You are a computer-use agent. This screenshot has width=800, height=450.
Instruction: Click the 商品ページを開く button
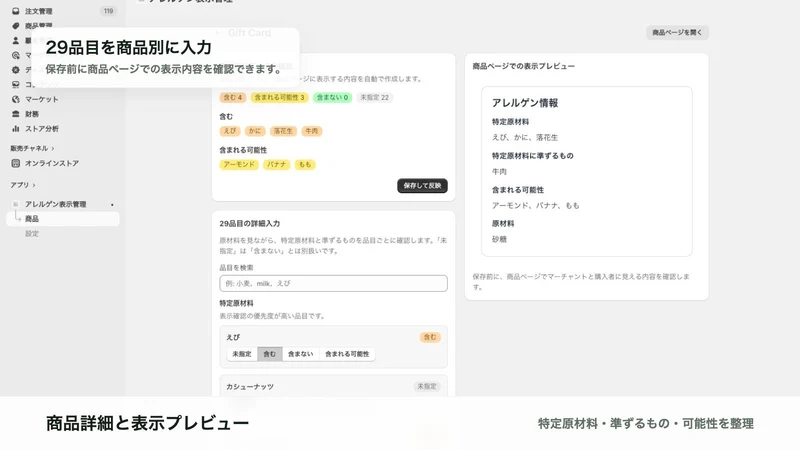(x=677, y=33)
